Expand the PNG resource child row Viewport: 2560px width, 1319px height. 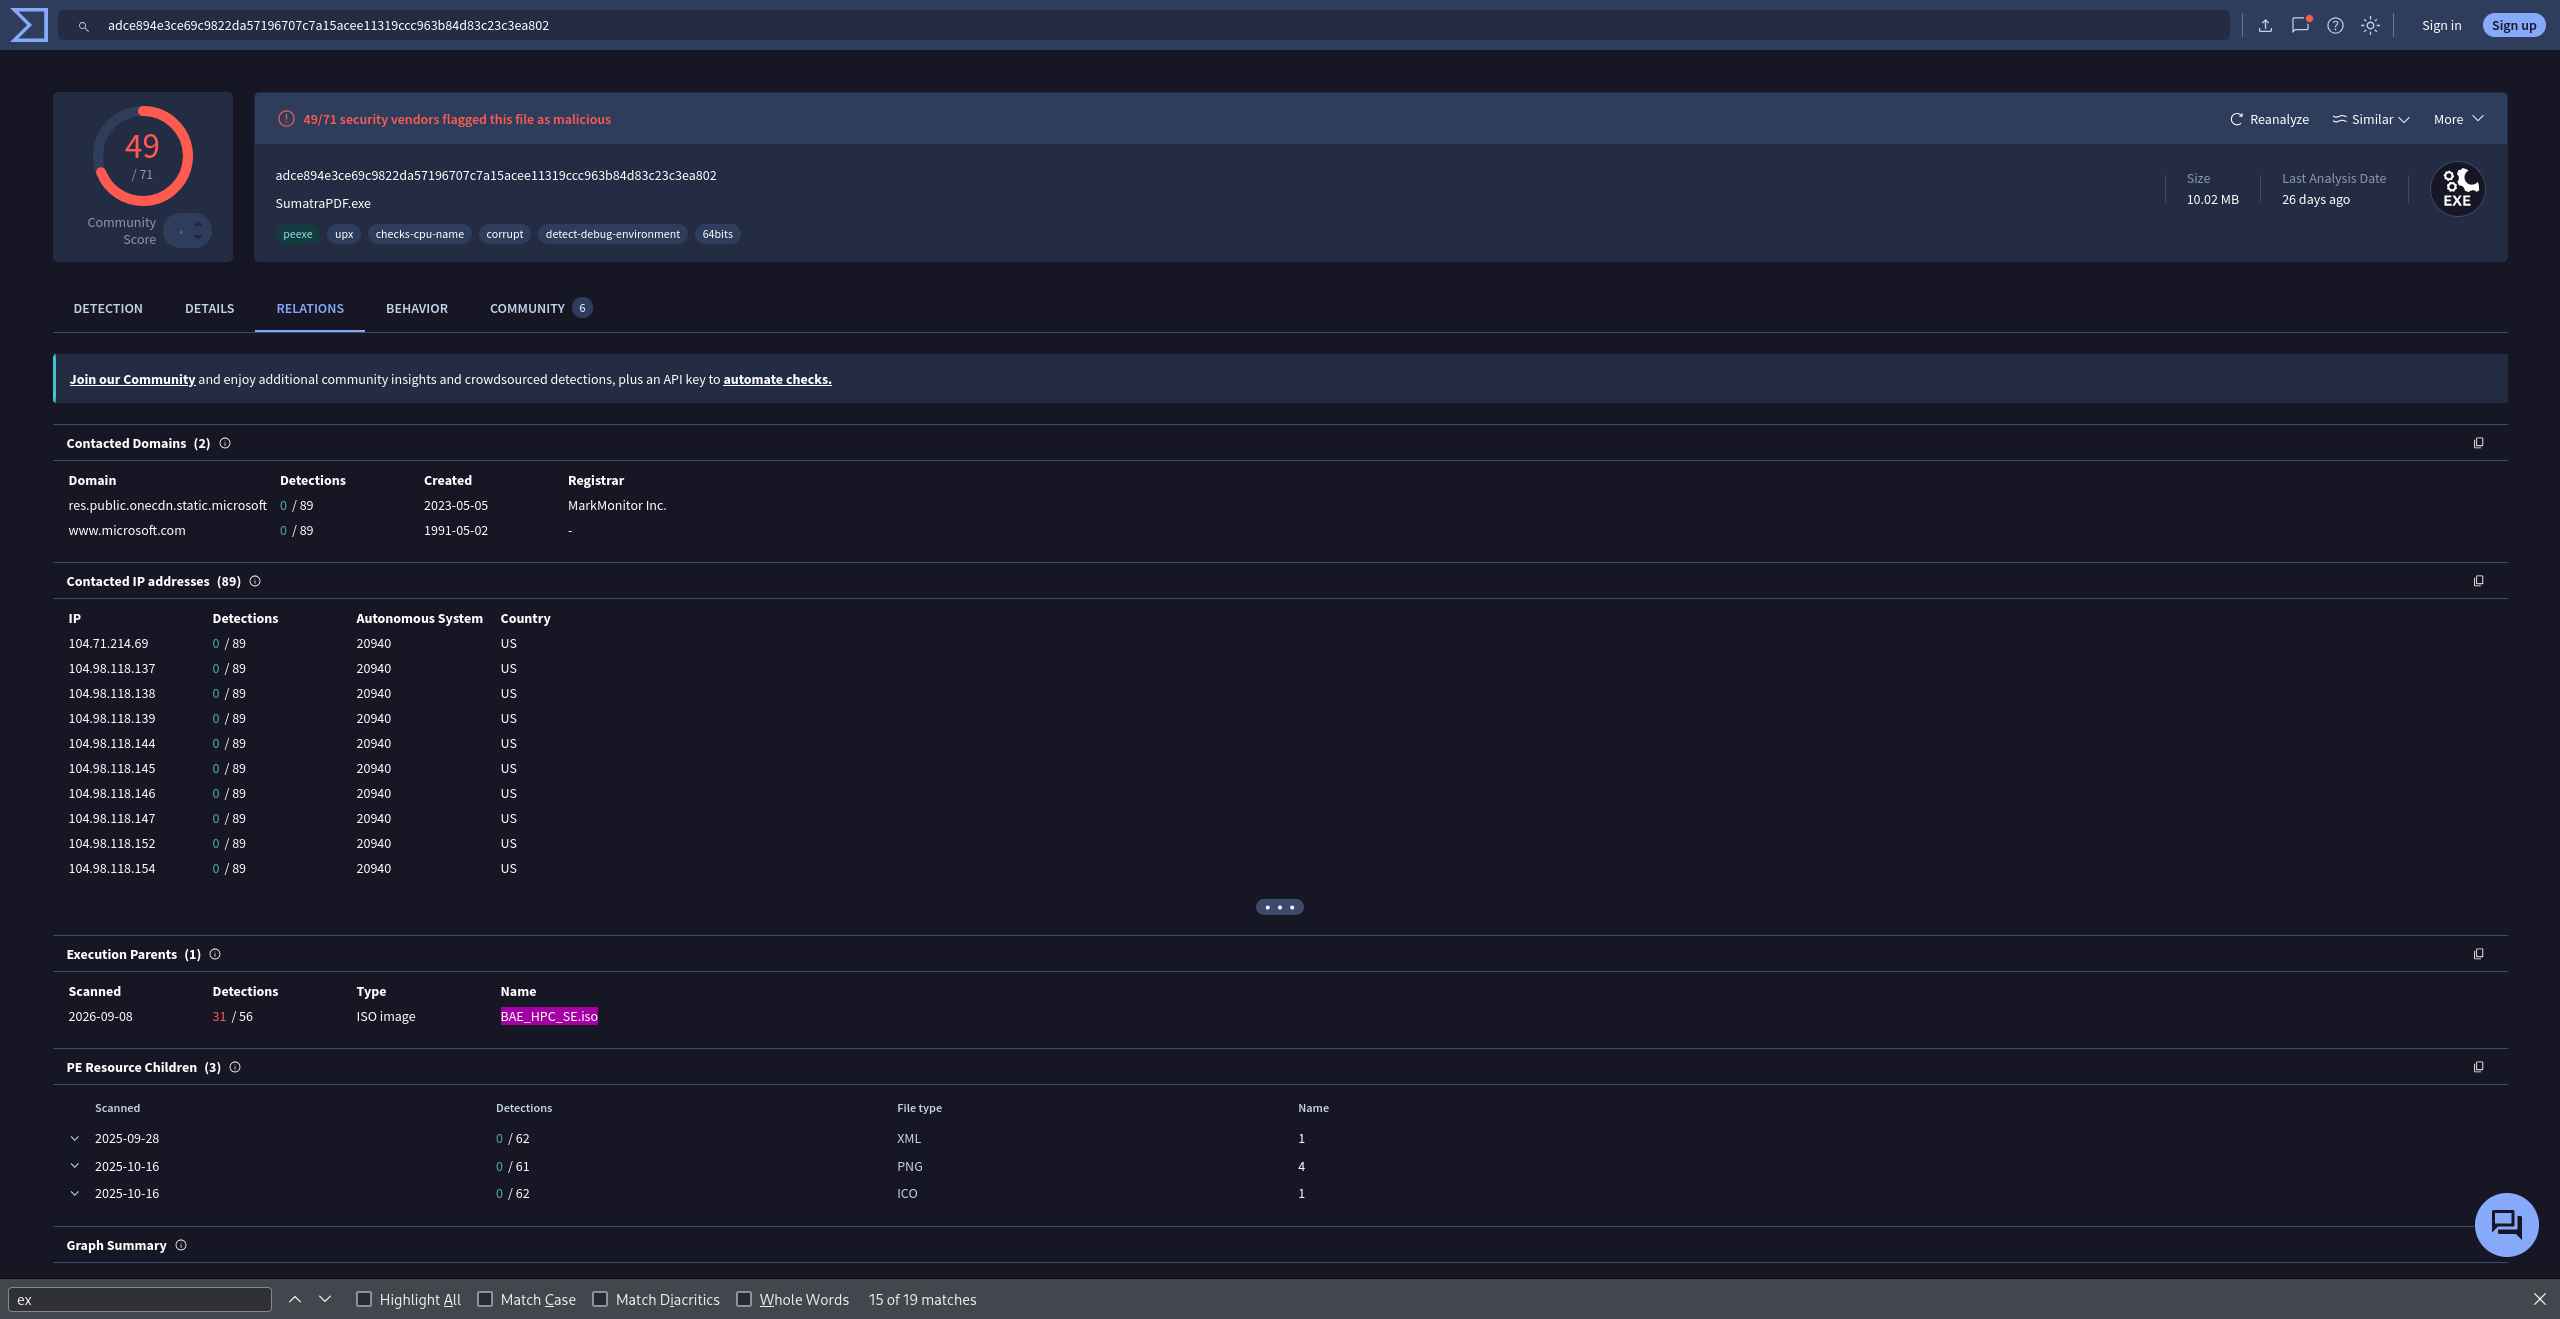[x=75, y=1166]
